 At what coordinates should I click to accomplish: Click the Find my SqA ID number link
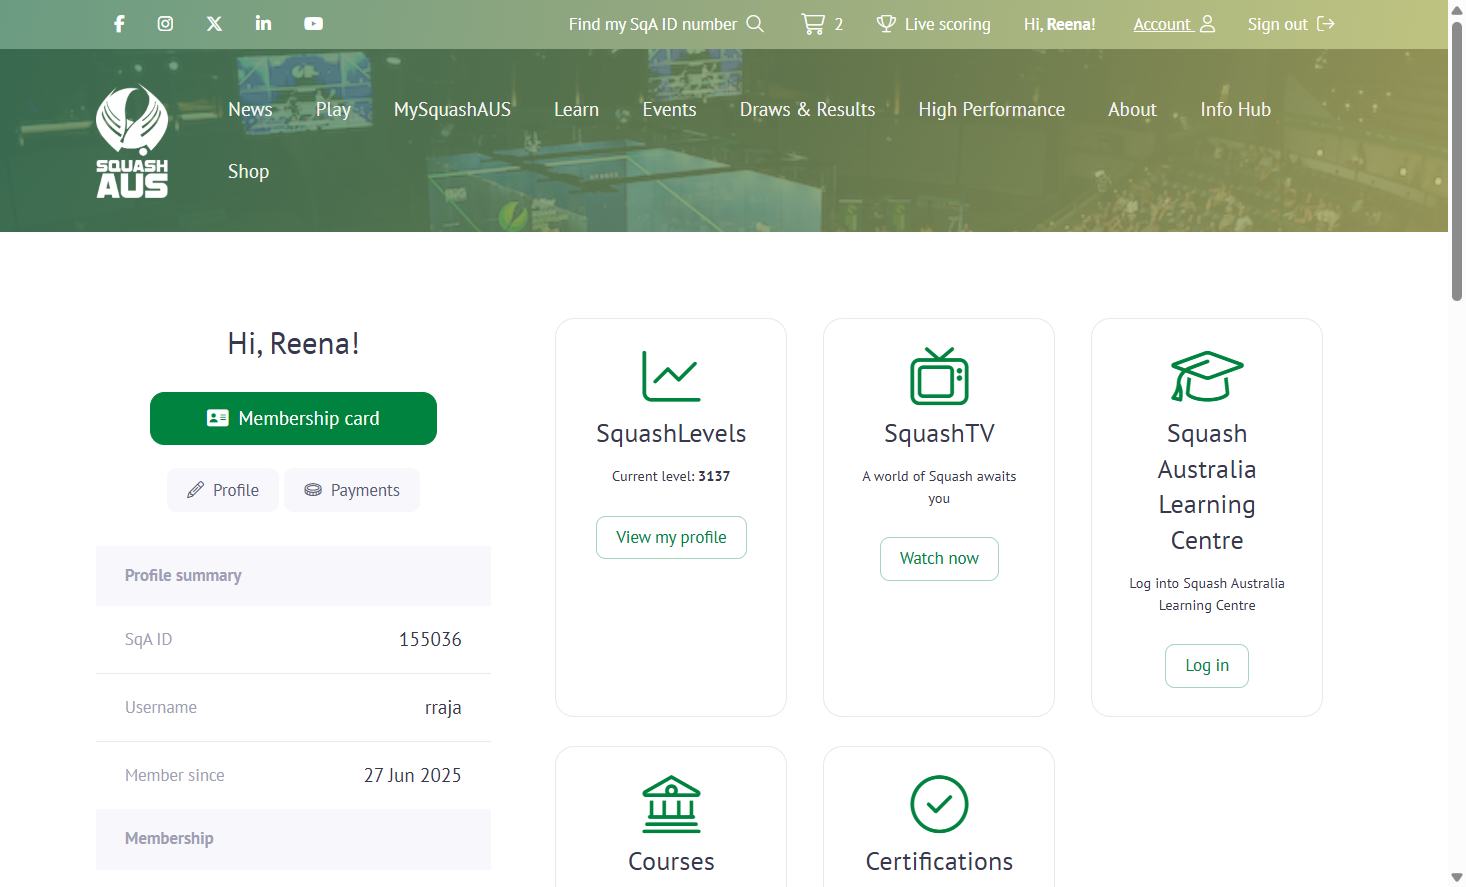pos(653,24)
